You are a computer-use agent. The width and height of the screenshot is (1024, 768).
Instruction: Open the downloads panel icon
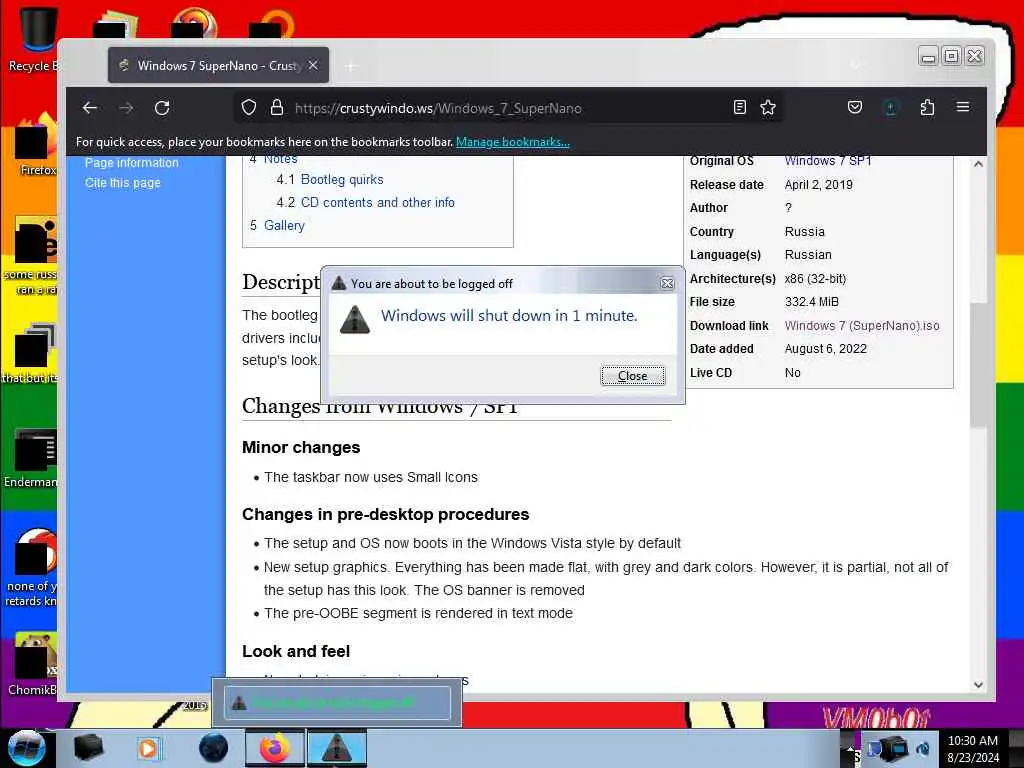coord(890,108)
